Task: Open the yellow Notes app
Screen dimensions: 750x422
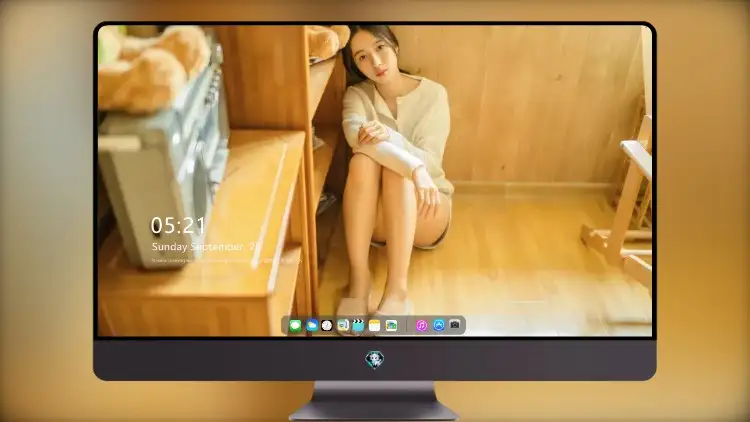Action: pyautogui.click(x=375, y=325)
